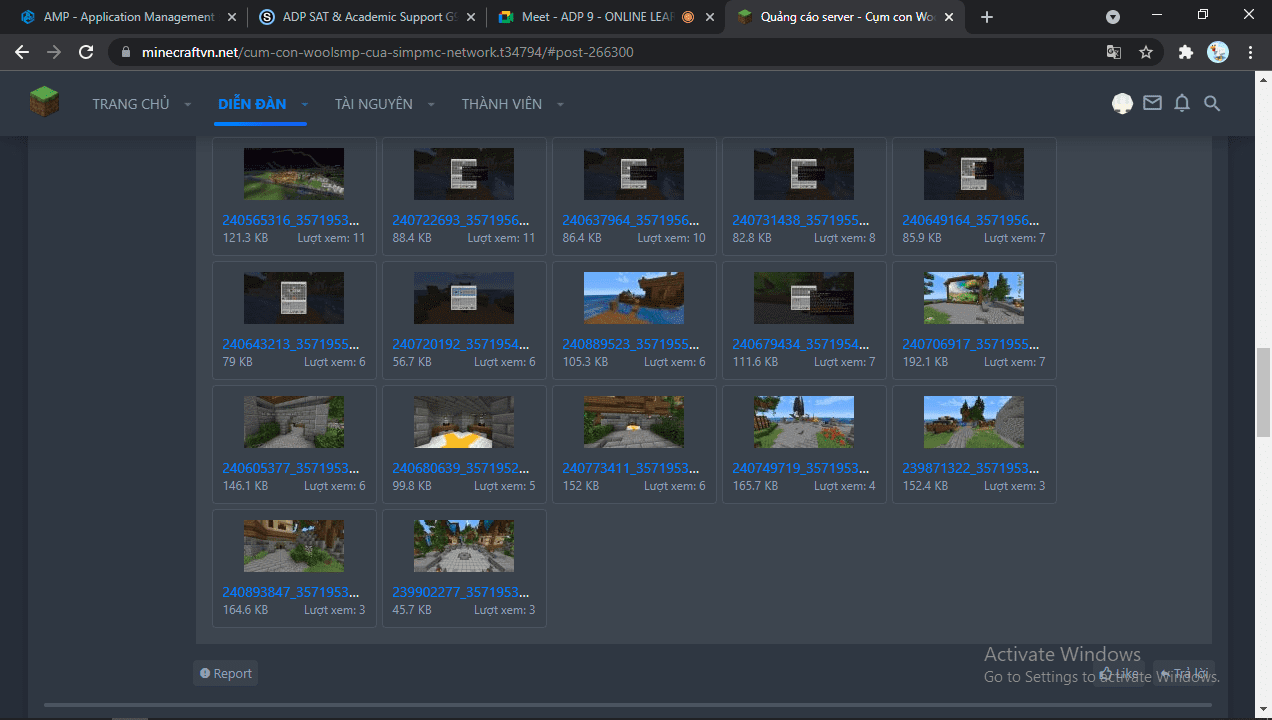
Task: Open the user avatar profile menu
Action: tap(1122, 103)
